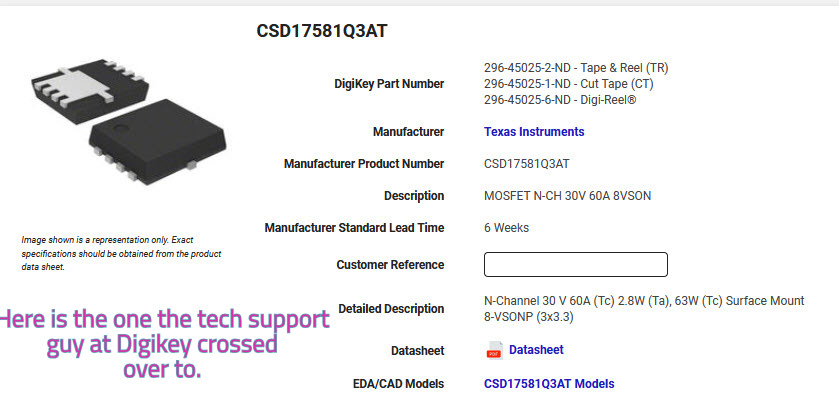Click the Digi-Reel part number
Image resolution: width=839 pixels, height=413 pixels.
pos(560,100)
